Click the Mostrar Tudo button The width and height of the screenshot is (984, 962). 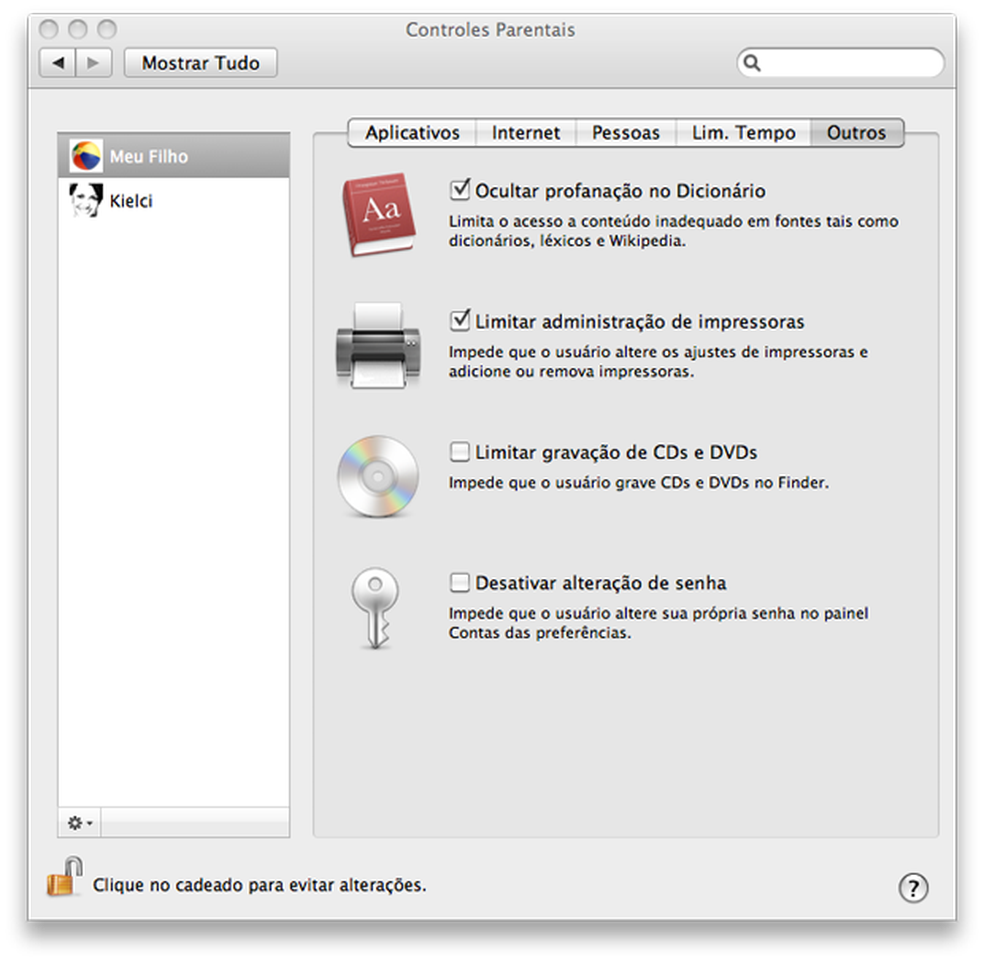coord(201,63)
